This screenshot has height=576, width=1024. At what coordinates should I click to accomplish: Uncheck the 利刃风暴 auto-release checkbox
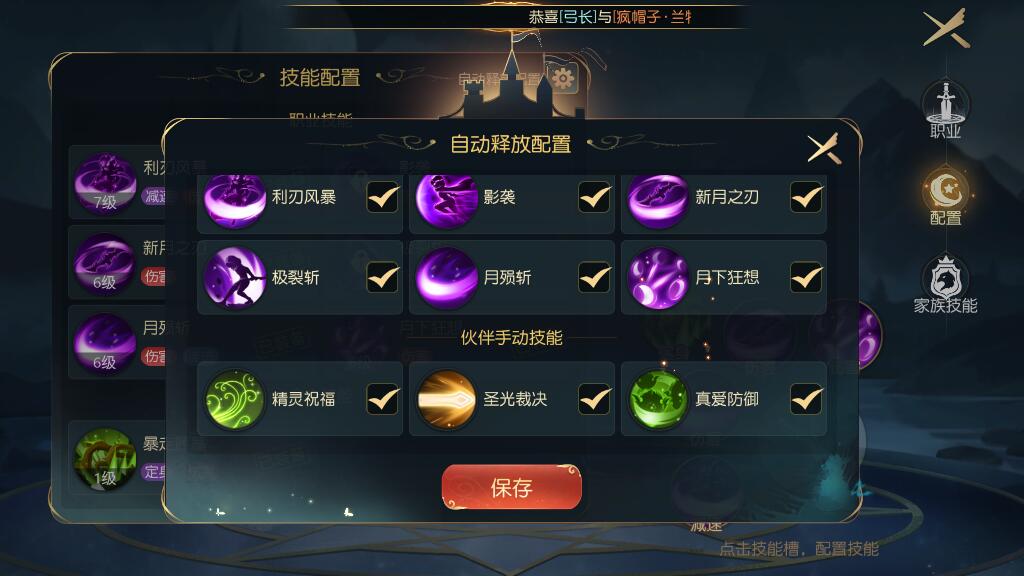pos(383,197)
